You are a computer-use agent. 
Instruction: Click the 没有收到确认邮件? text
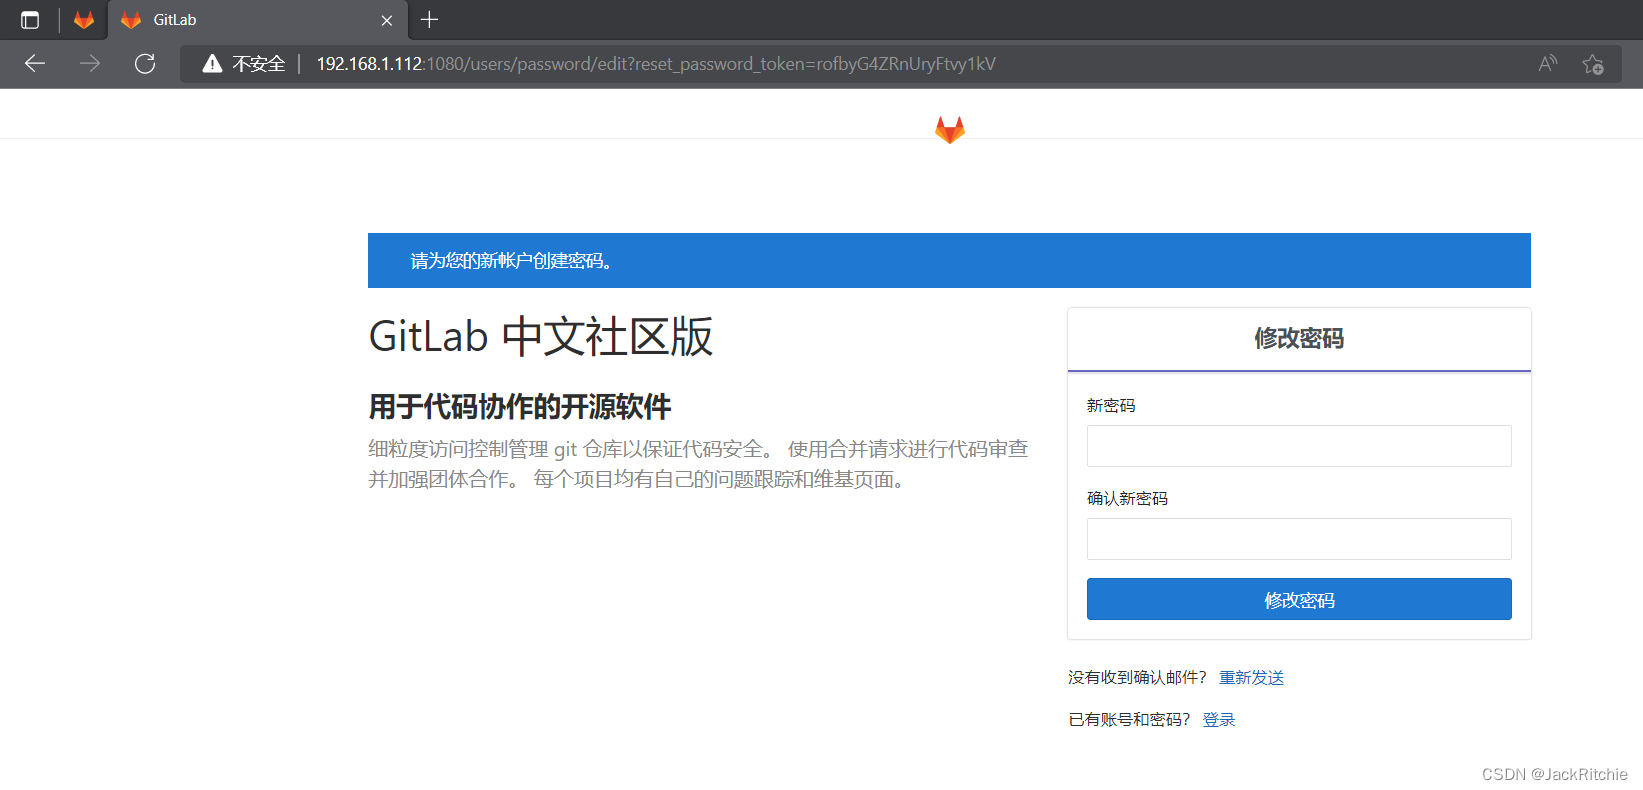[x=1137, y=678]
